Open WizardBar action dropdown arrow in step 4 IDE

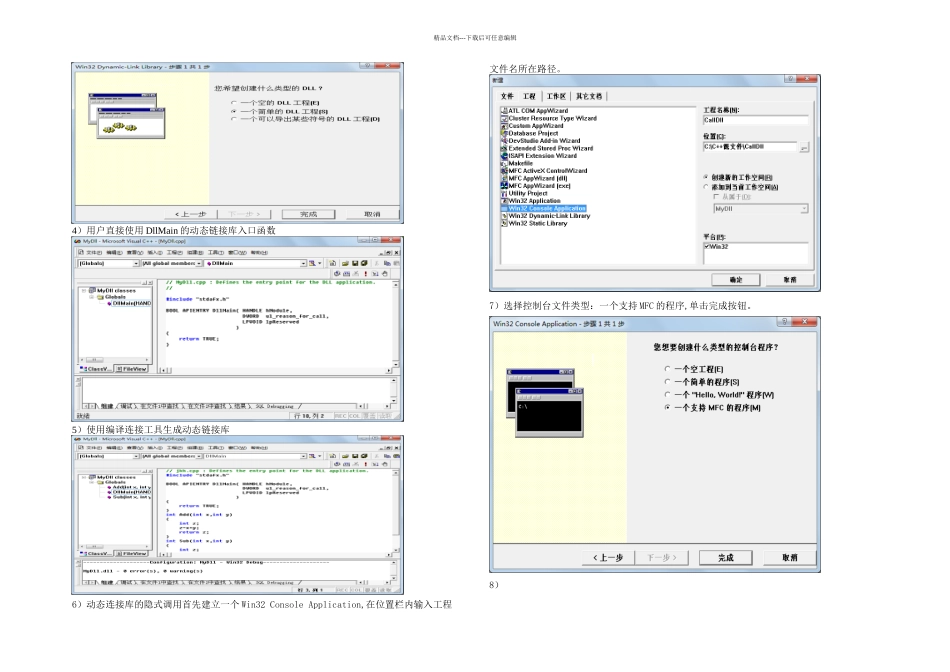coord(319,263)
